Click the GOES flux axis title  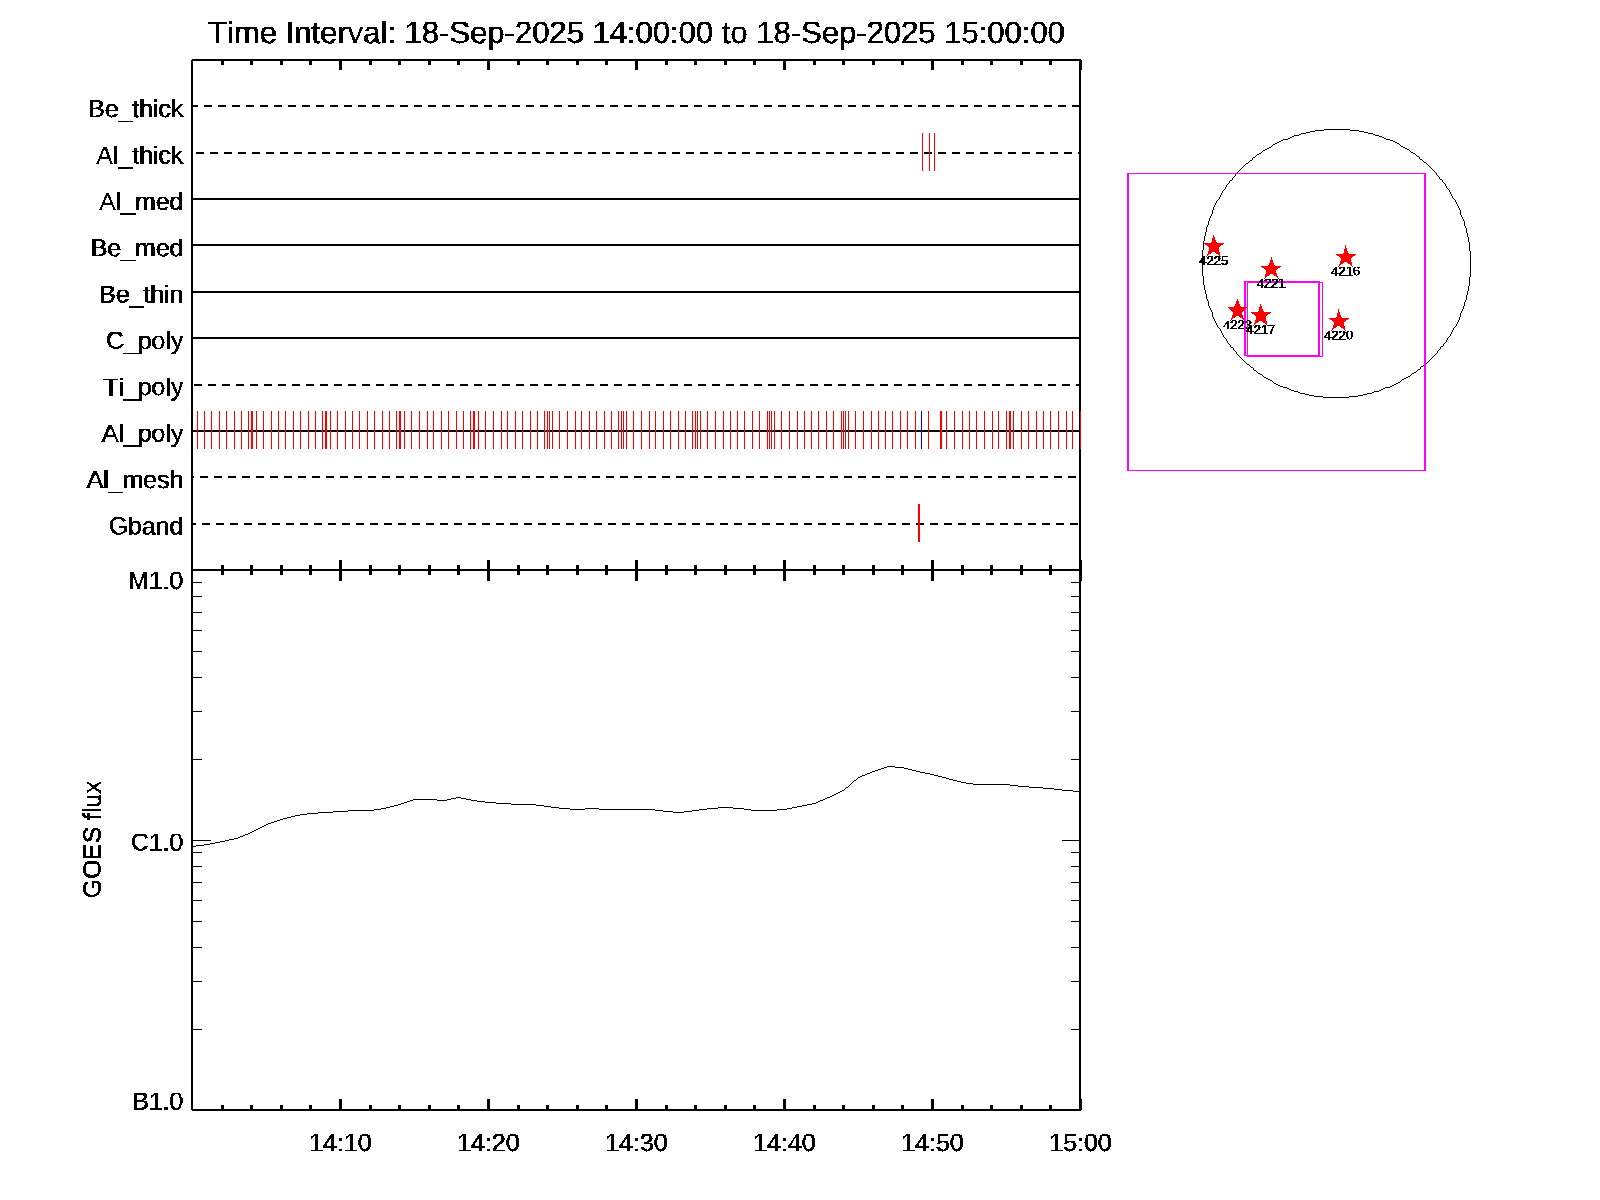(x=92, y=839)
